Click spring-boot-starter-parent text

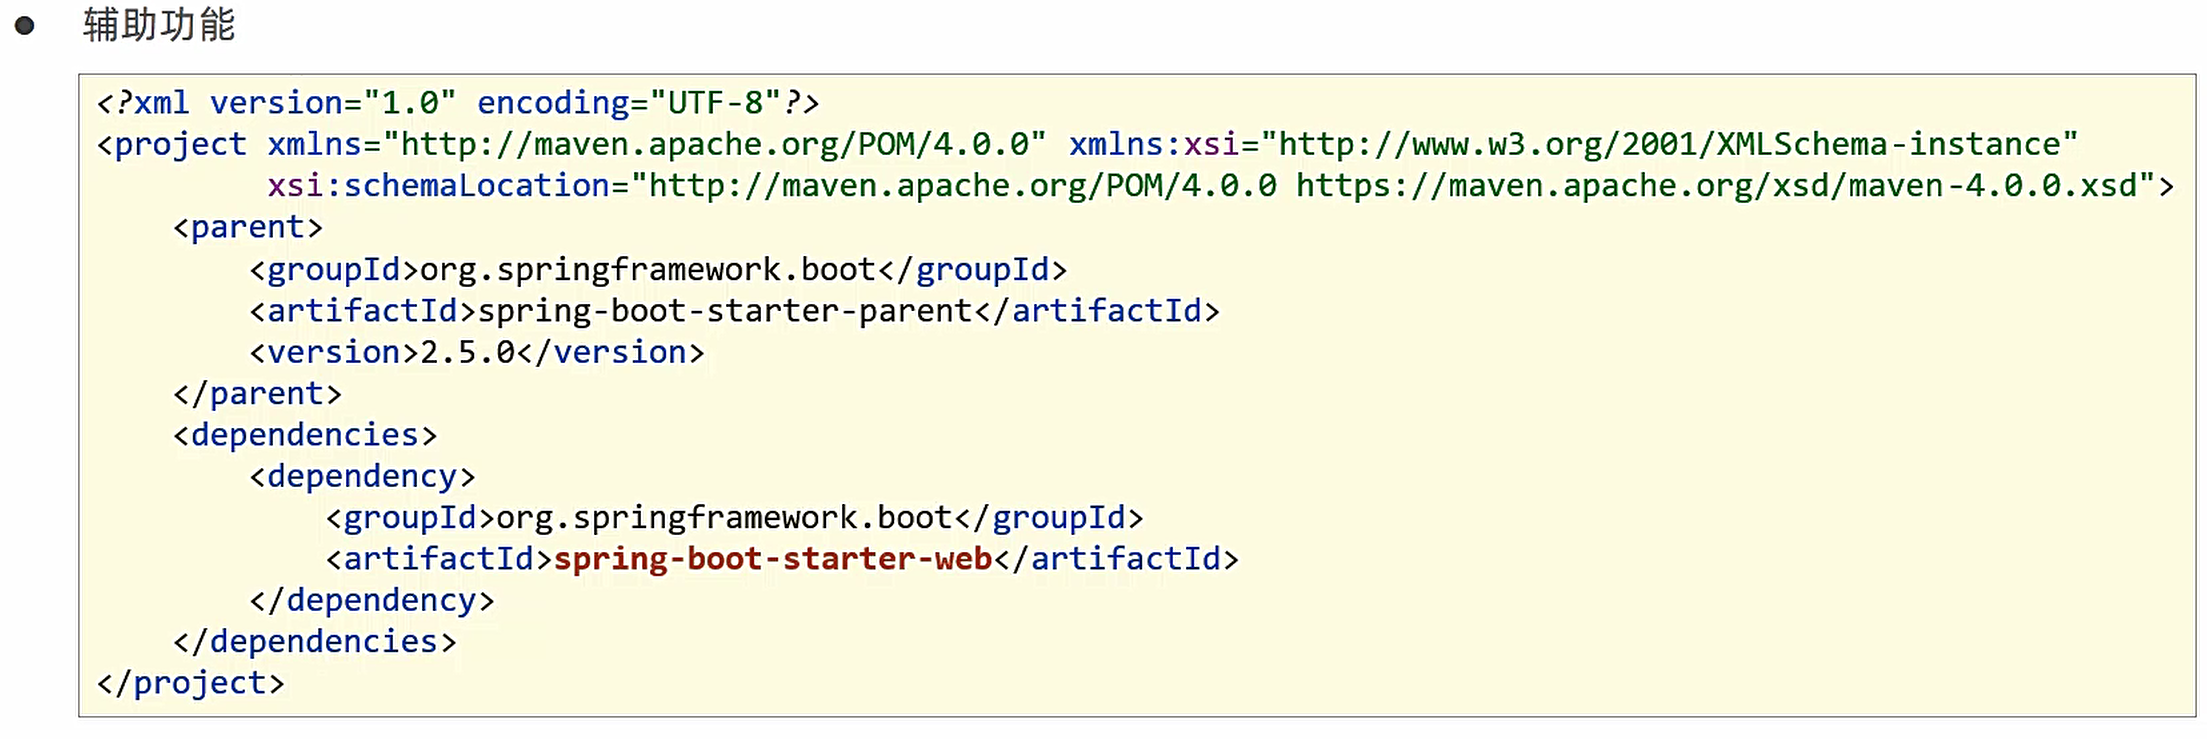tap(725, 311)
